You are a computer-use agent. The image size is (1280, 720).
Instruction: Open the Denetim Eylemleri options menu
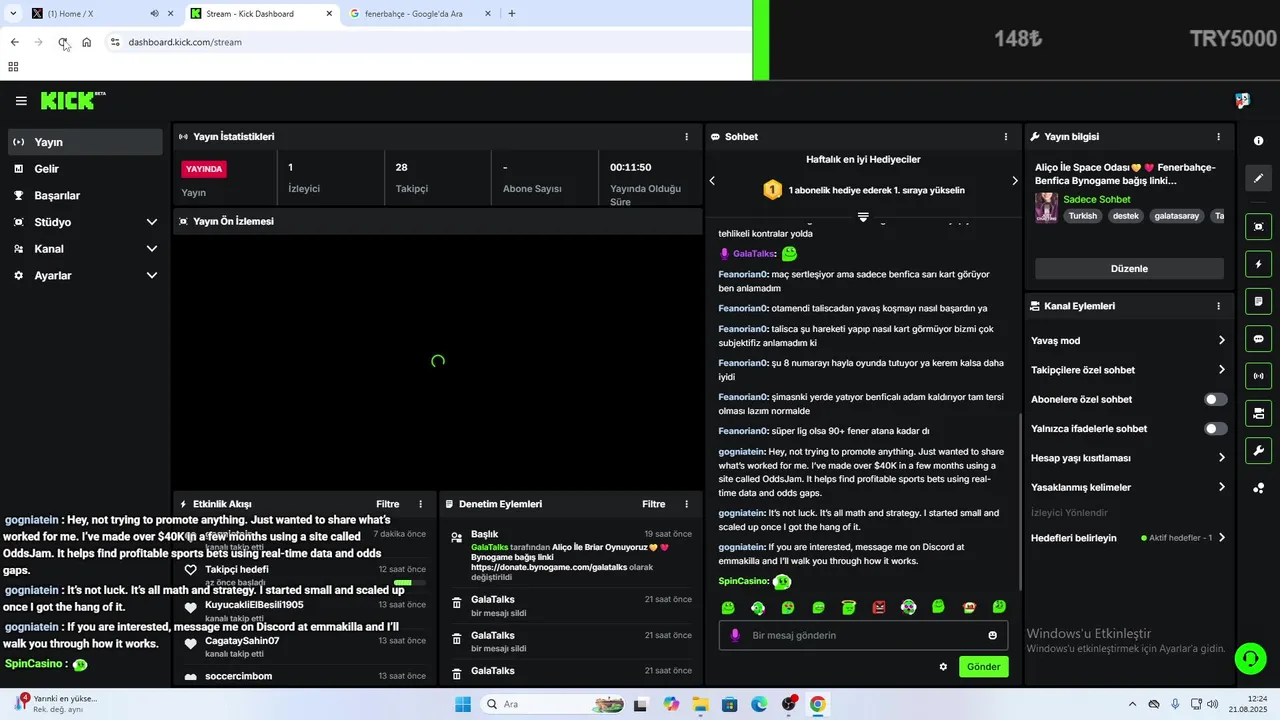(686, 504)
